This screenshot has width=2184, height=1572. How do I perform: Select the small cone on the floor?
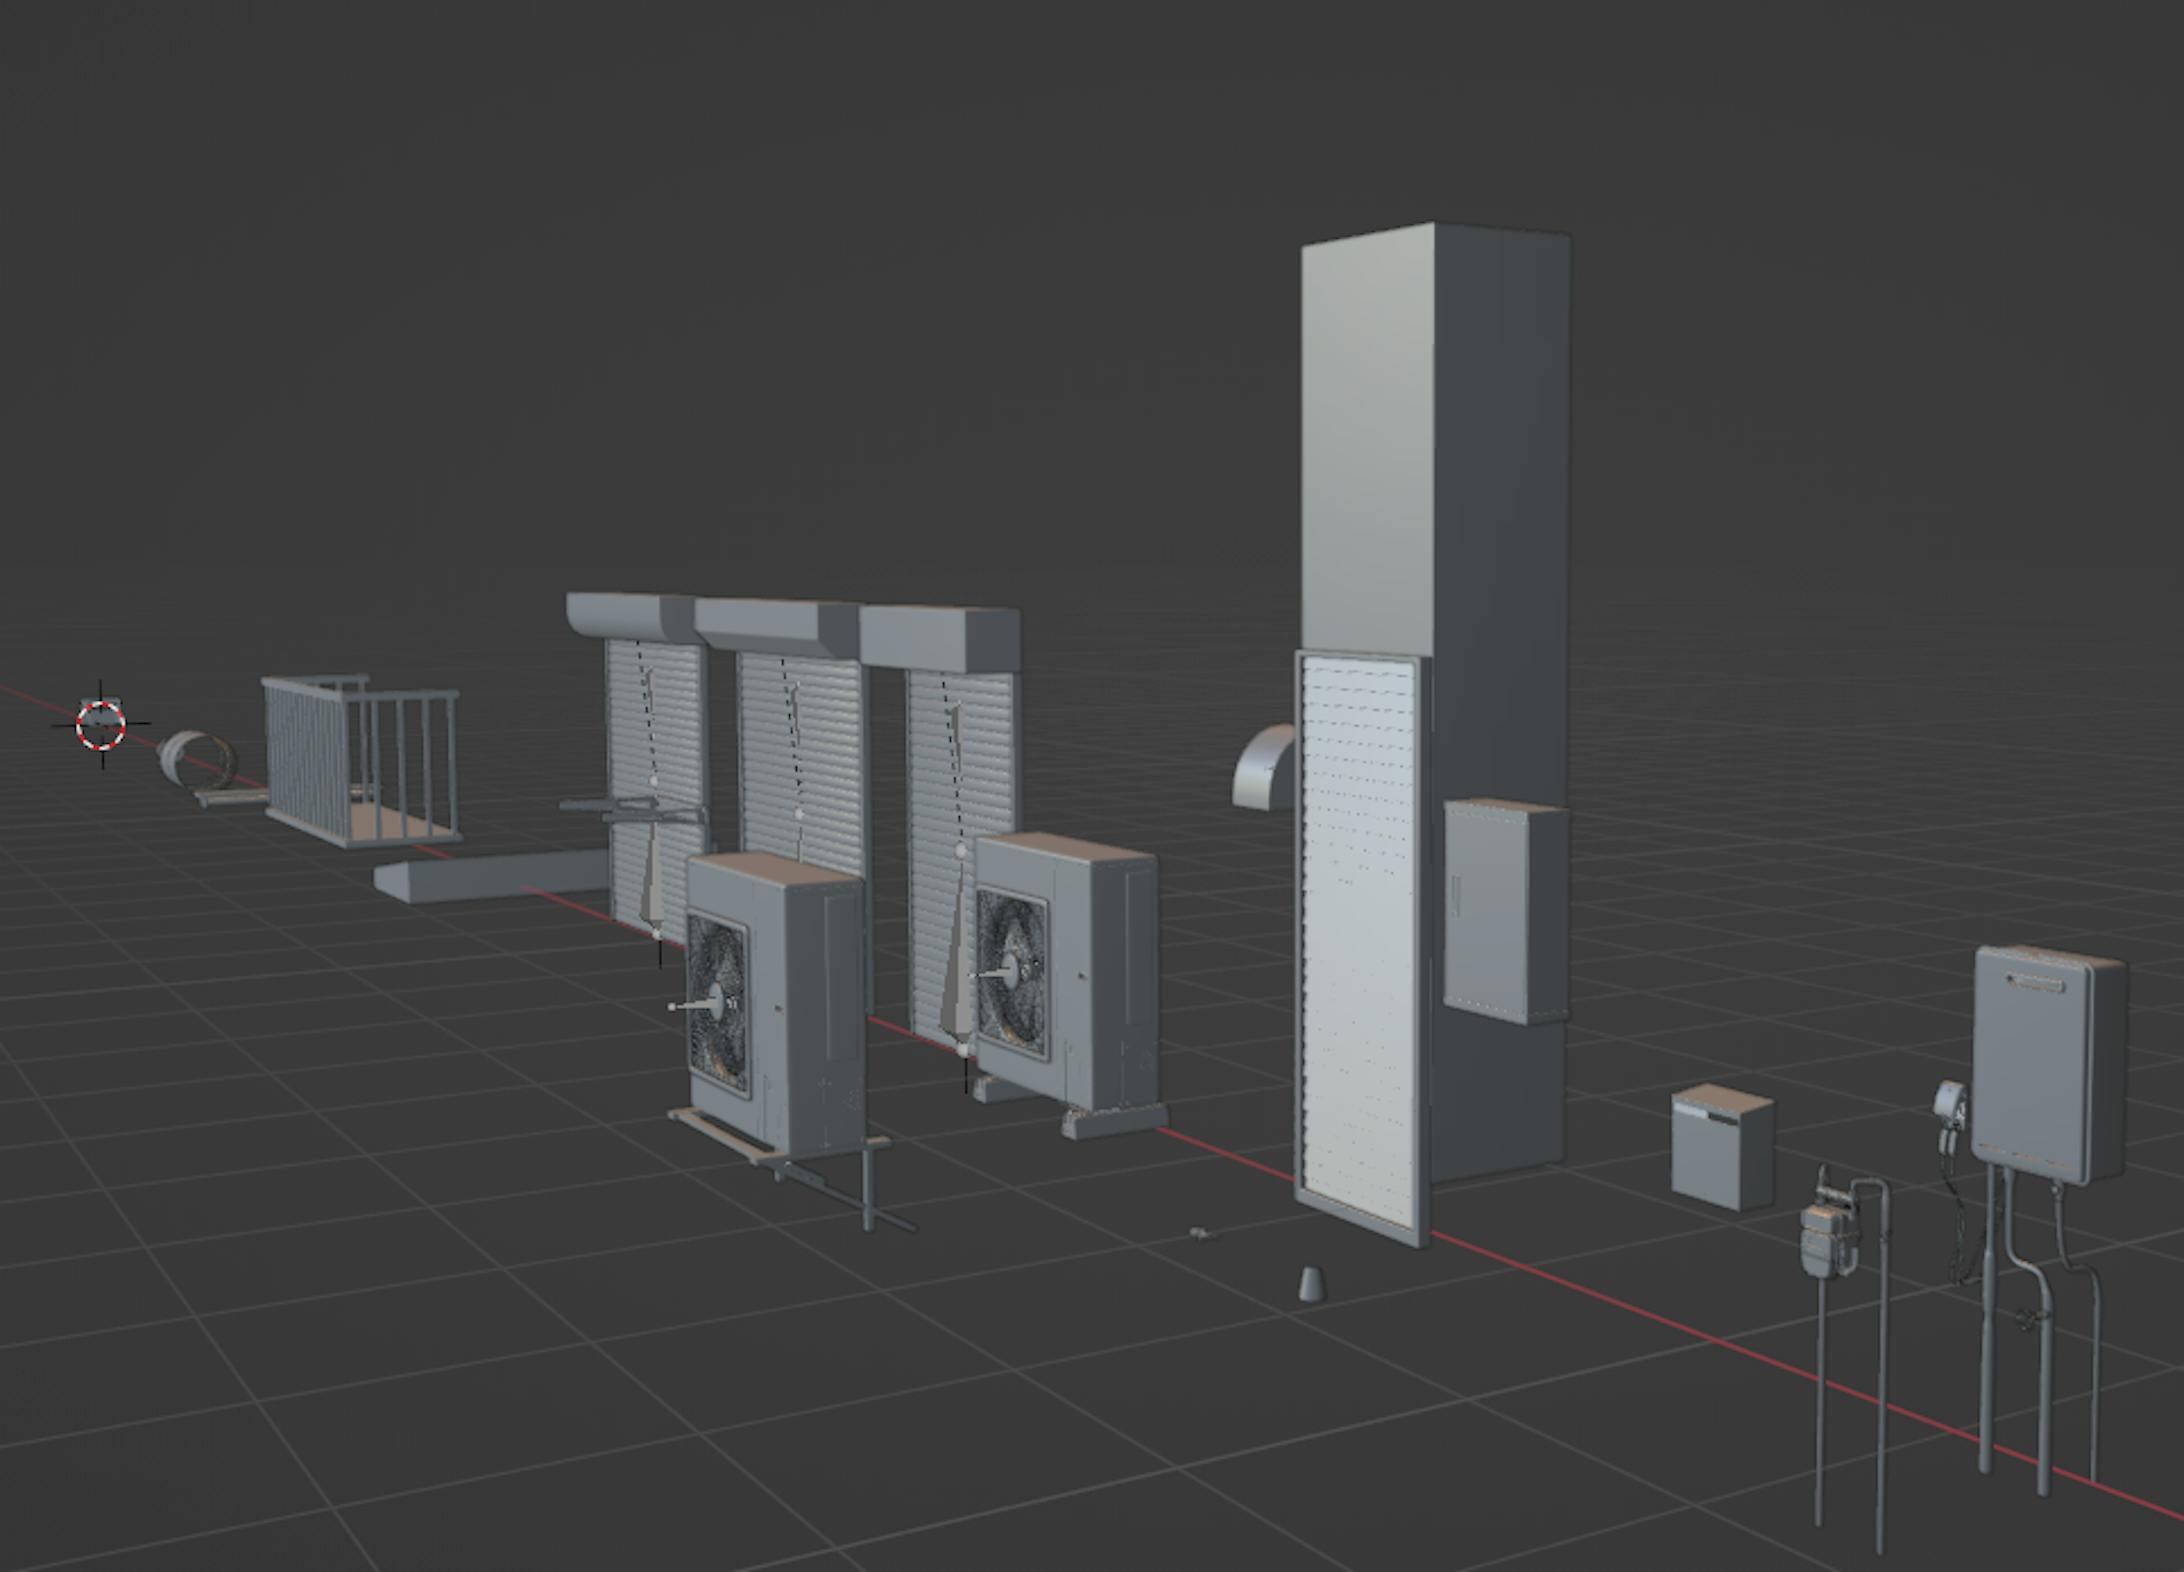pyautogui.click(x=1313, y=1284)
